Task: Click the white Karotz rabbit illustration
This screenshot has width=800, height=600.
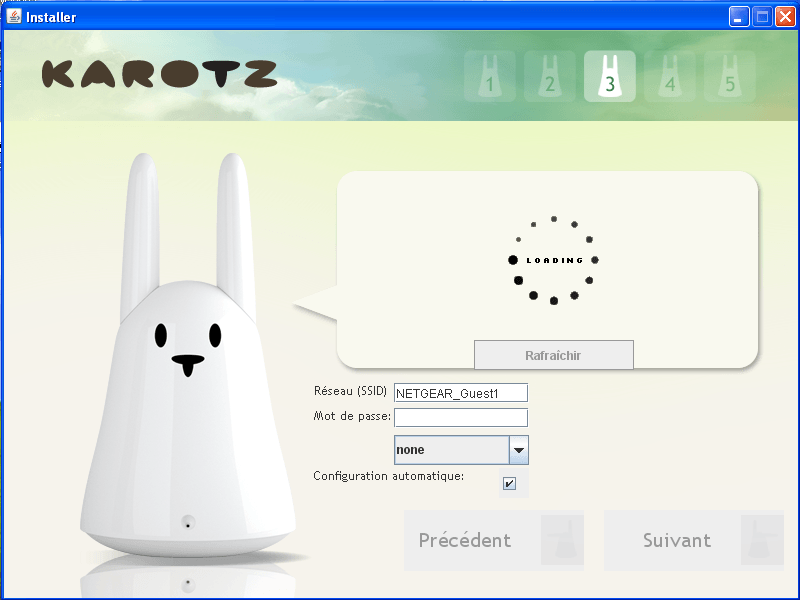Action: click(x=188, y=357)
